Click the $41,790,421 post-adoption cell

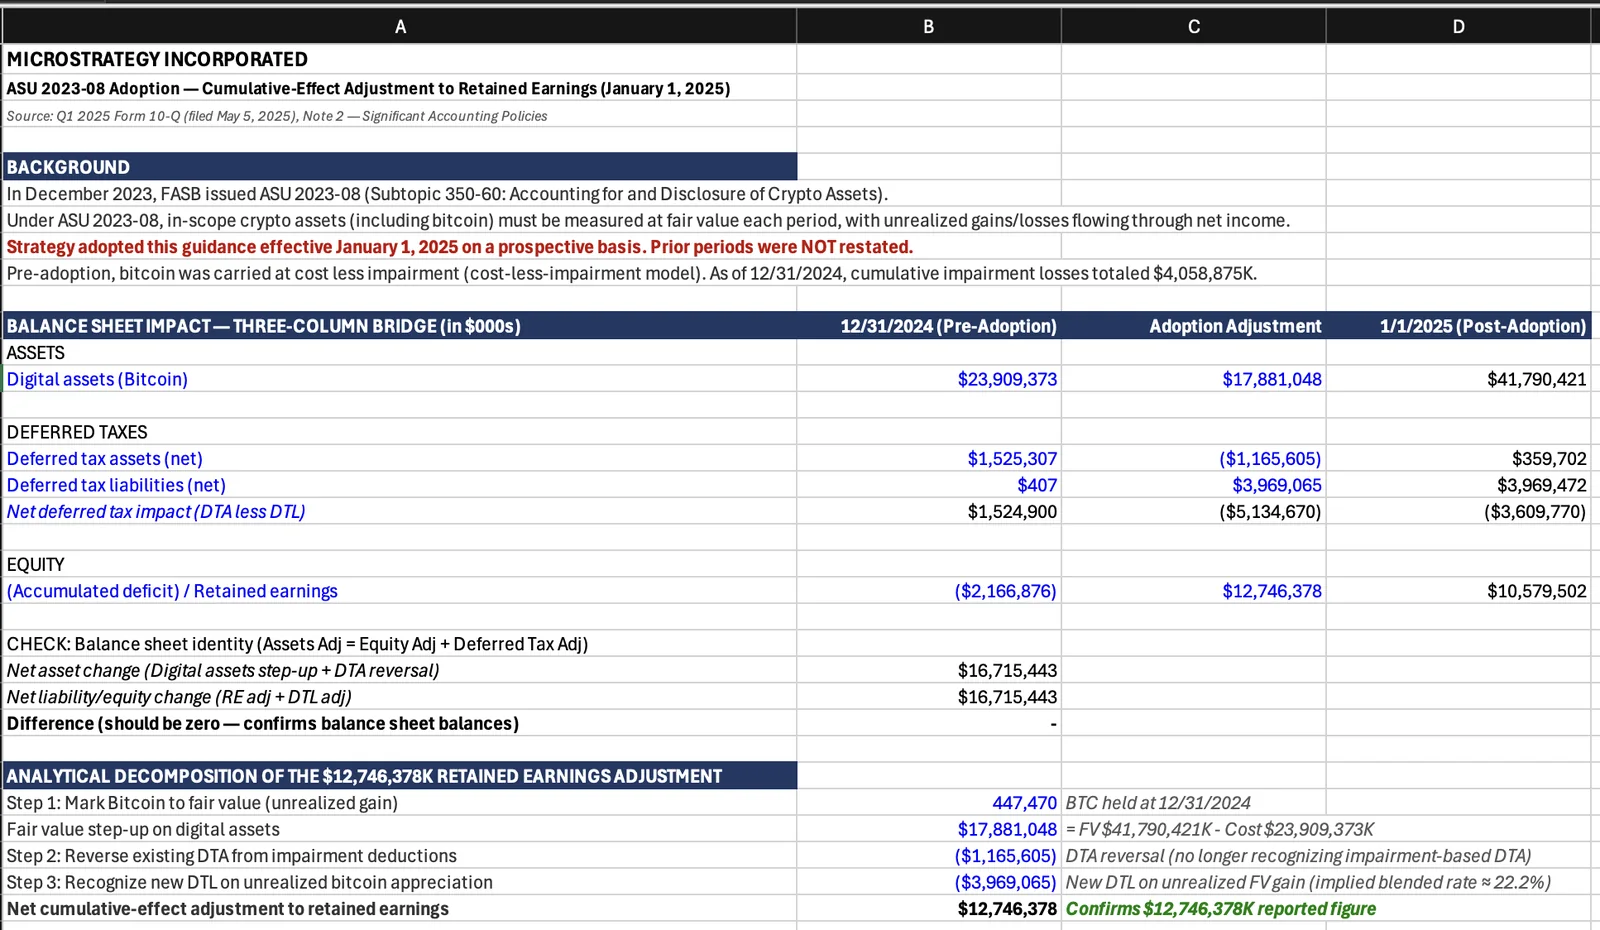pos(1458,379)
